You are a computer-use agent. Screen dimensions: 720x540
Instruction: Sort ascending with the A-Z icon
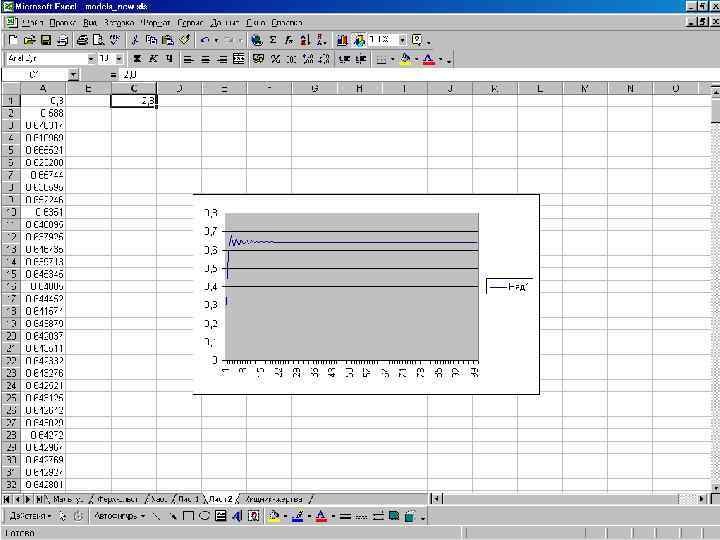pos(305,40)
